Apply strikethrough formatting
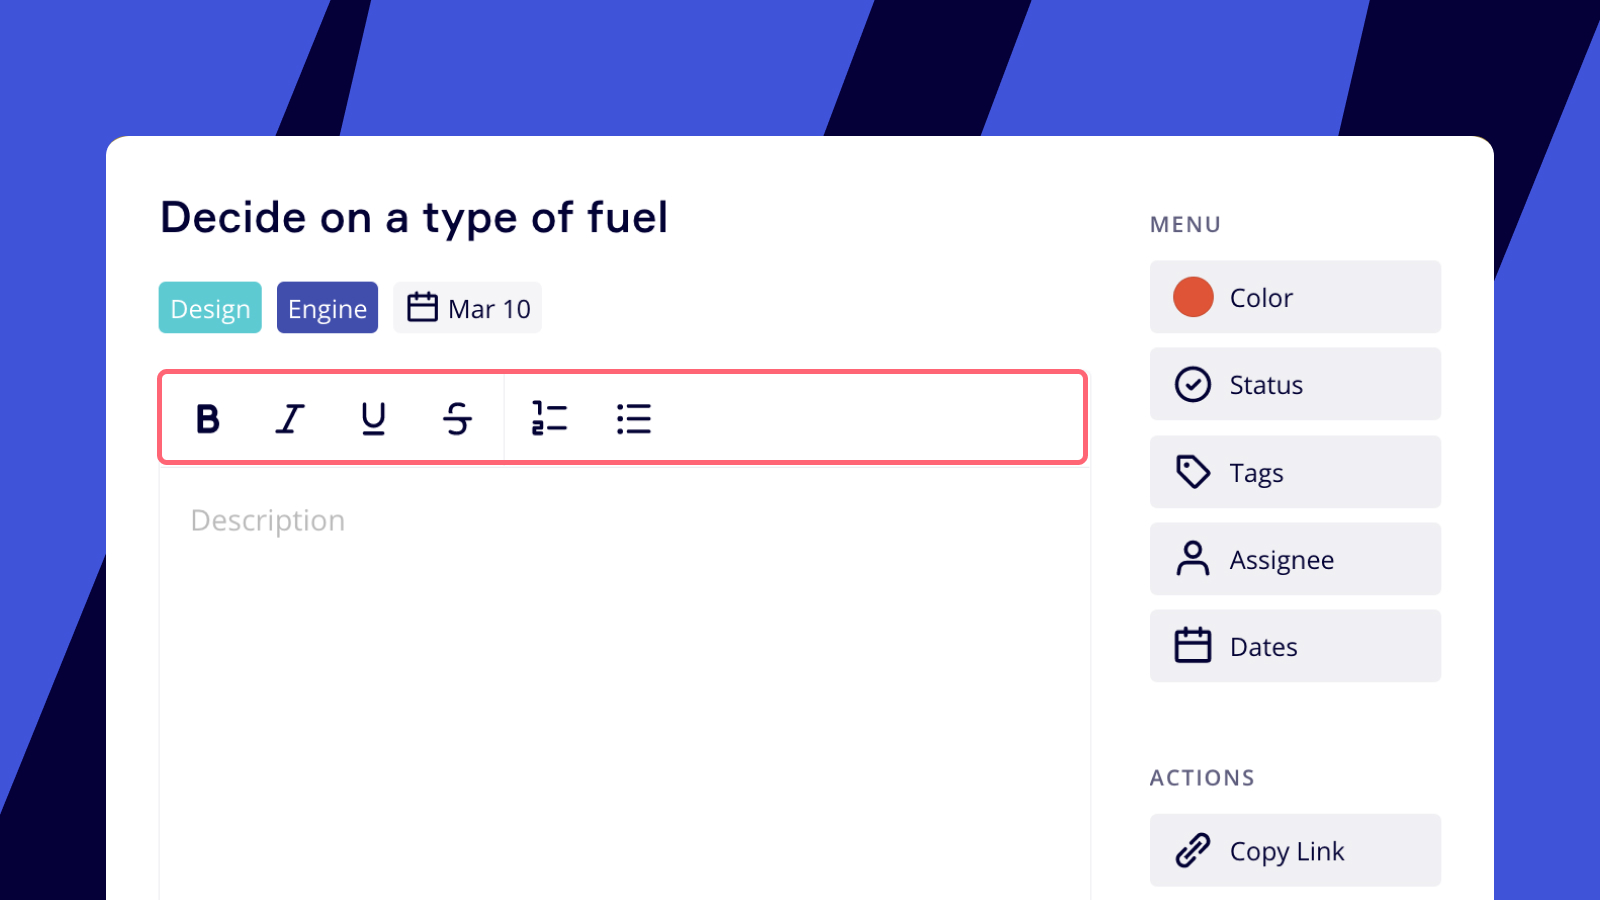Viewport: 1600px width, 900px height. tap(457, 418)
